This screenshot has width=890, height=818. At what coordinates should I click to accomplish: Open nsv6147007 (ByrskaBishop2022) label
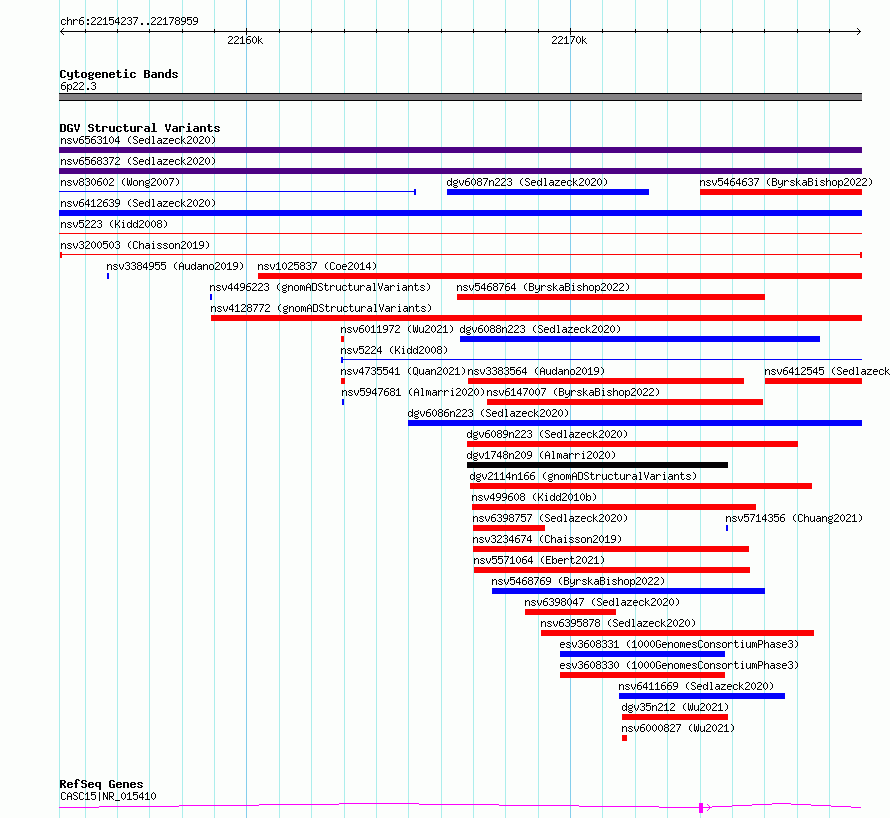pyautogui.click(x=573, y=392)
